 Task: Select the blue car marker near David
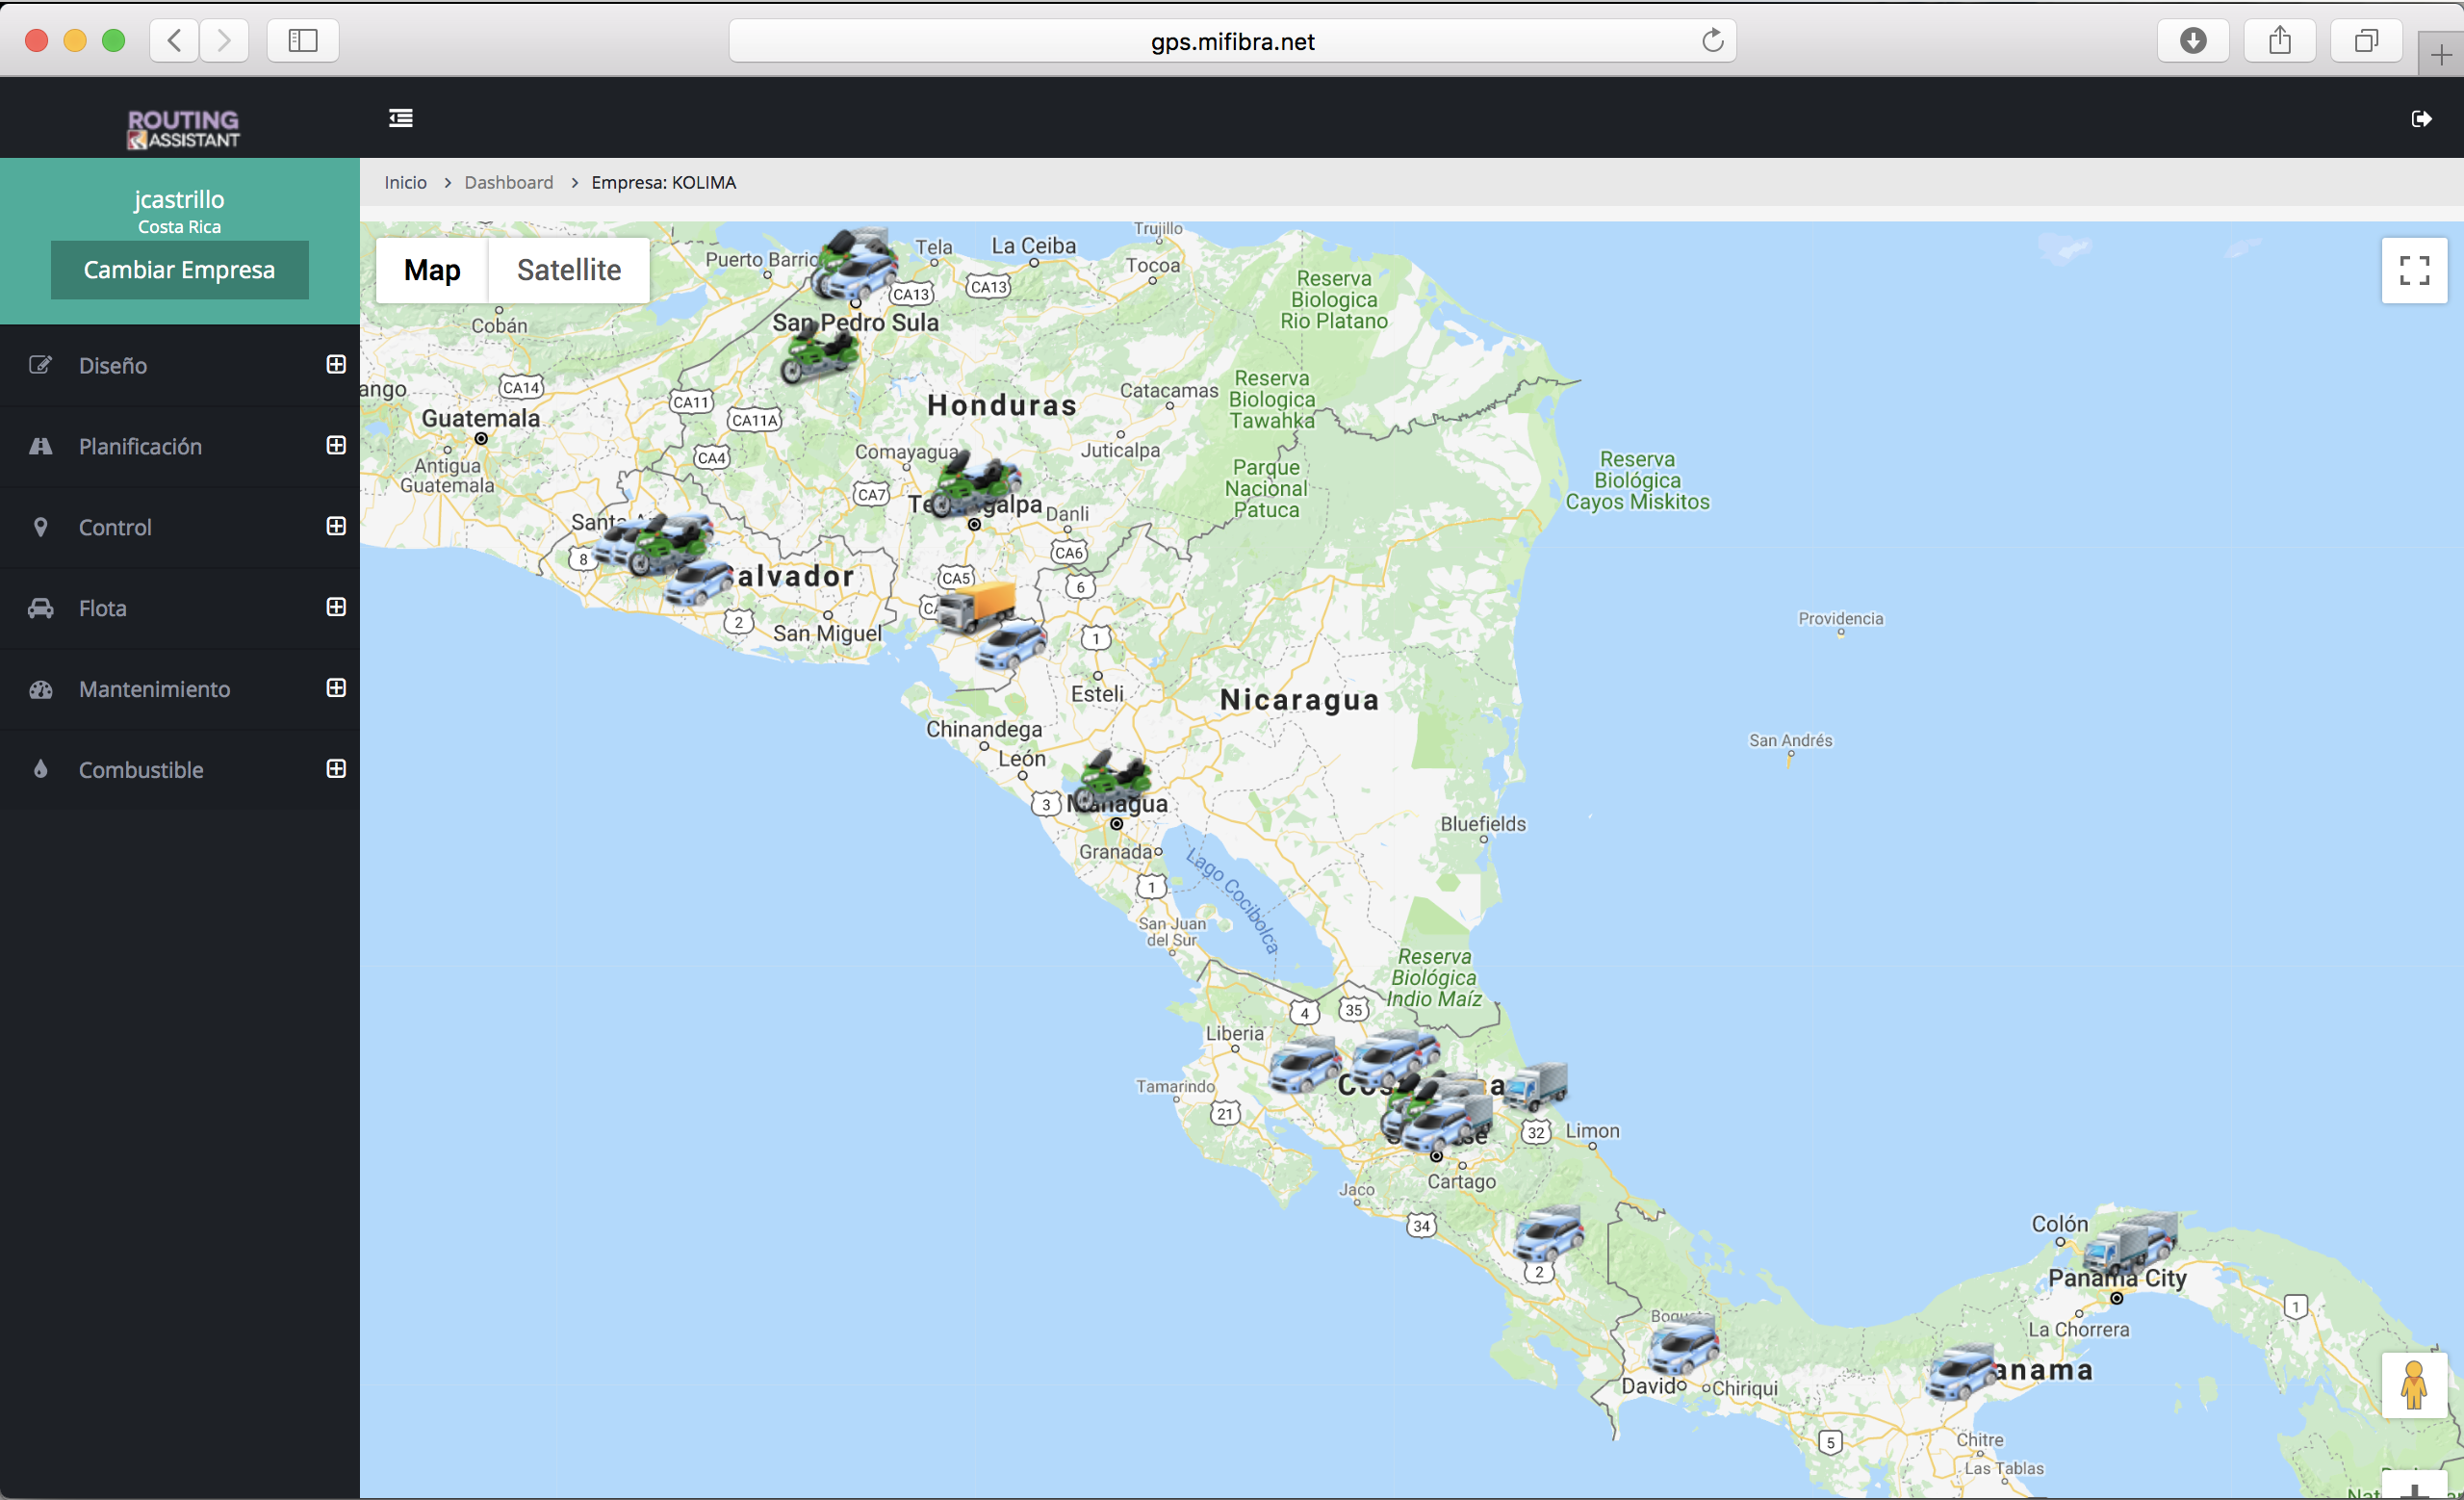[1682, 1346]
